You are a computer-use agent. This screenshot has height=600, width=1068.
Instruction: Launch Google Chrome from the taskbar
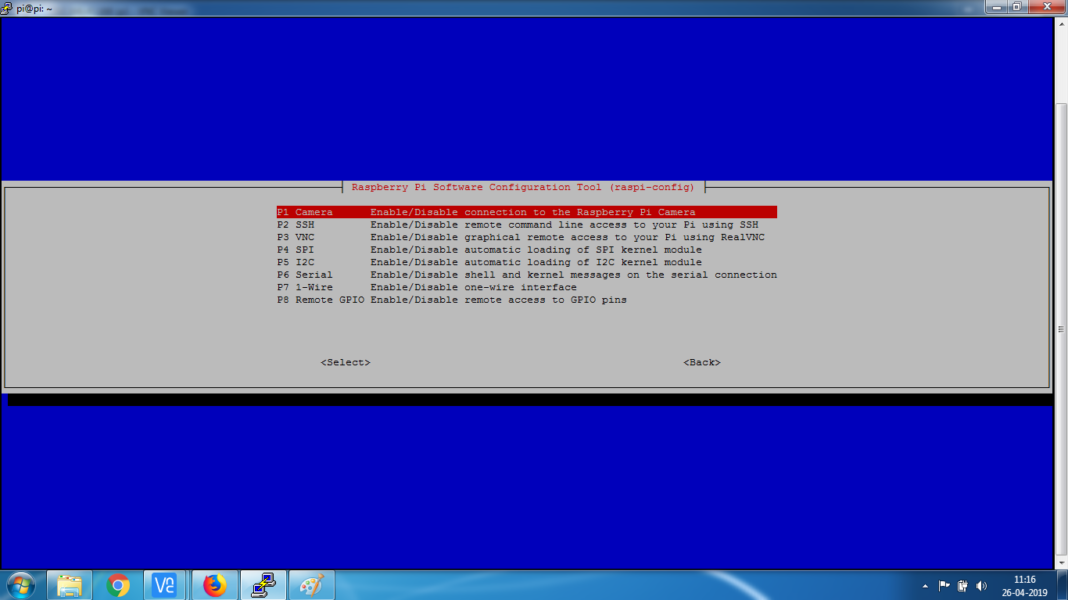[x=118, y=585]
